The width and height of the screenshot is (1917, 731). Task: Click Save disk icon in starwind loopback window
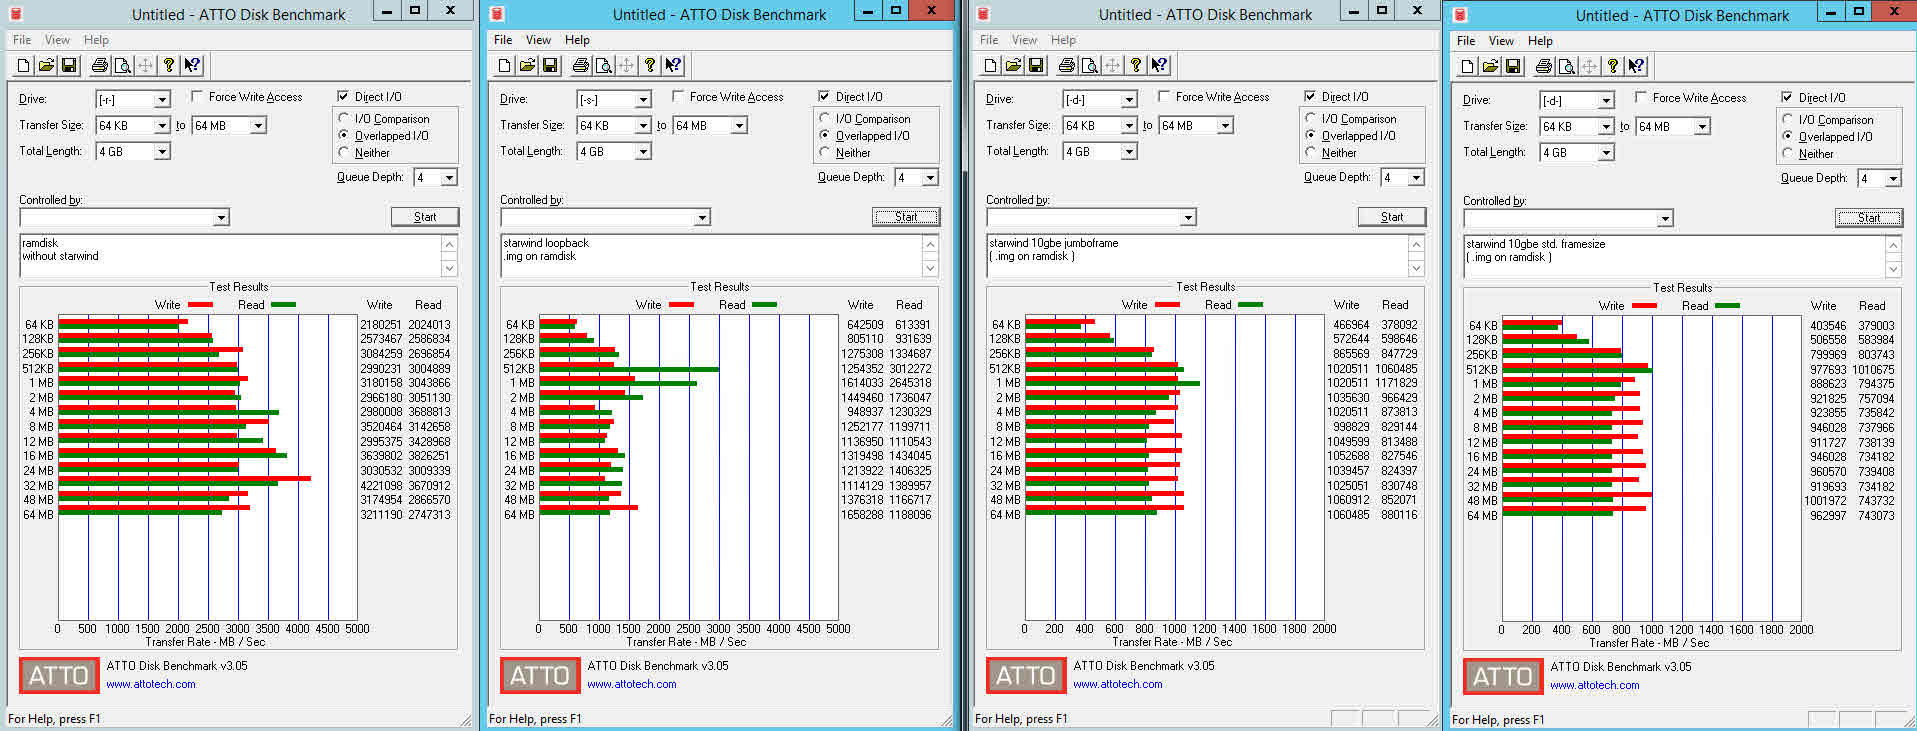click(x=550, y=65)
